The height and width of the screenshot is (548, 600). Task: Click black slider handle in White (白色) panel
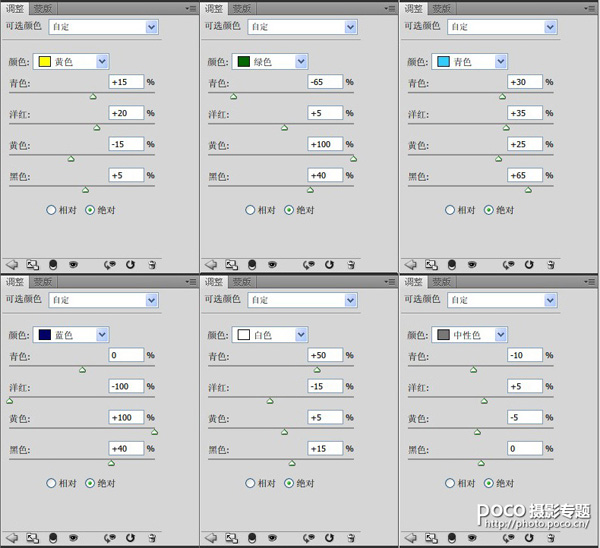point(292,463)
